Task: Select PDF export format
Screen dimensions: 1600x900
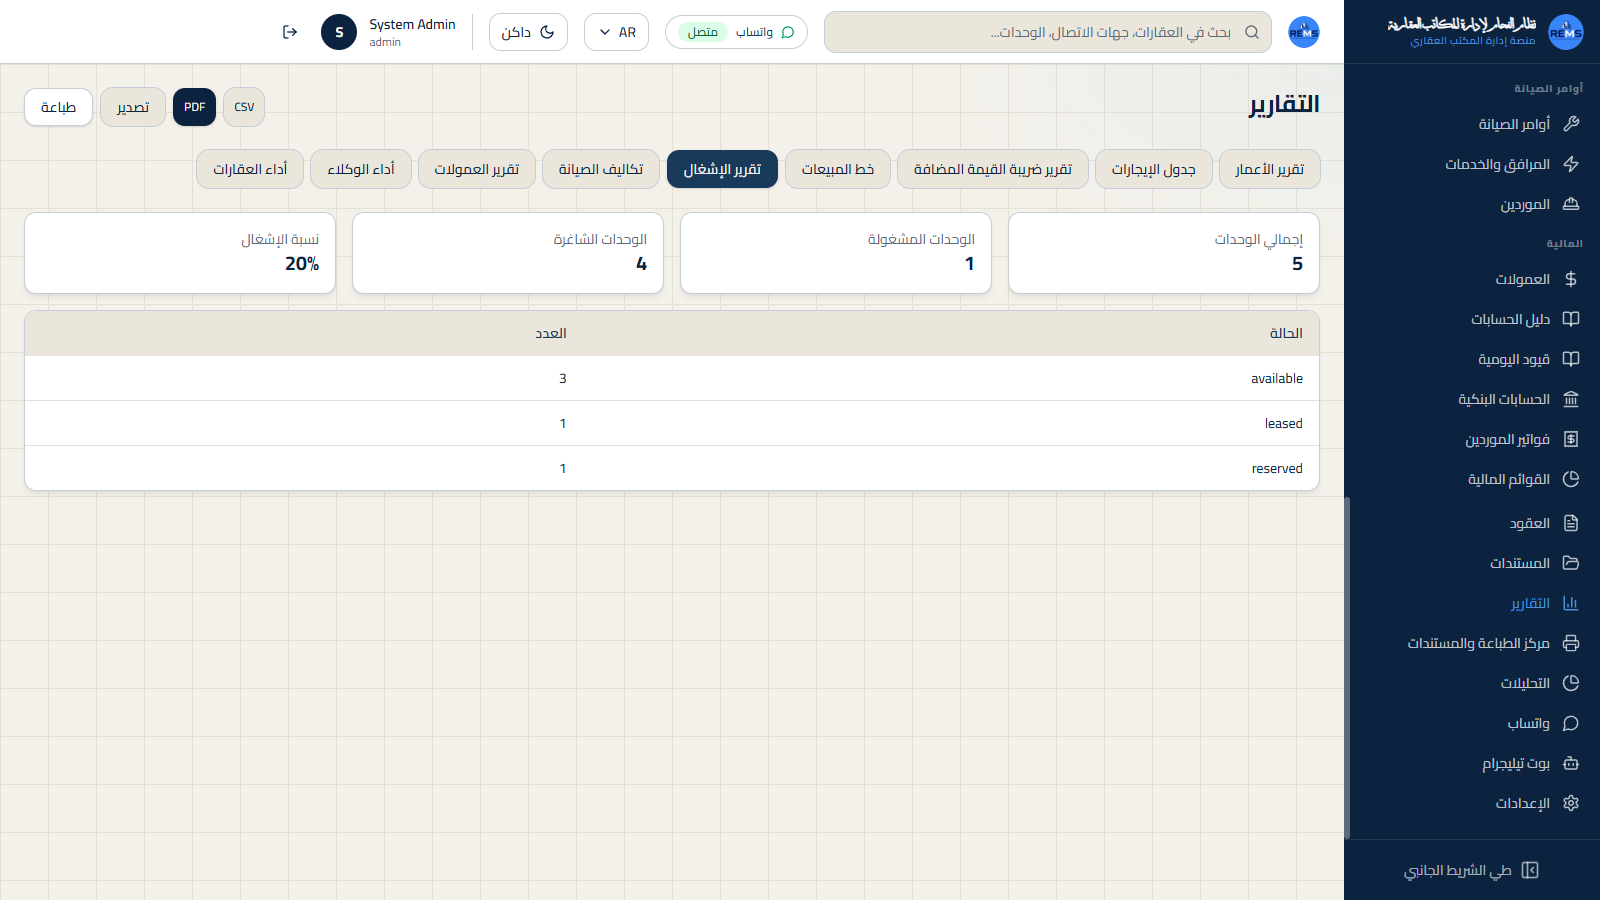Action: pos(194,107)
